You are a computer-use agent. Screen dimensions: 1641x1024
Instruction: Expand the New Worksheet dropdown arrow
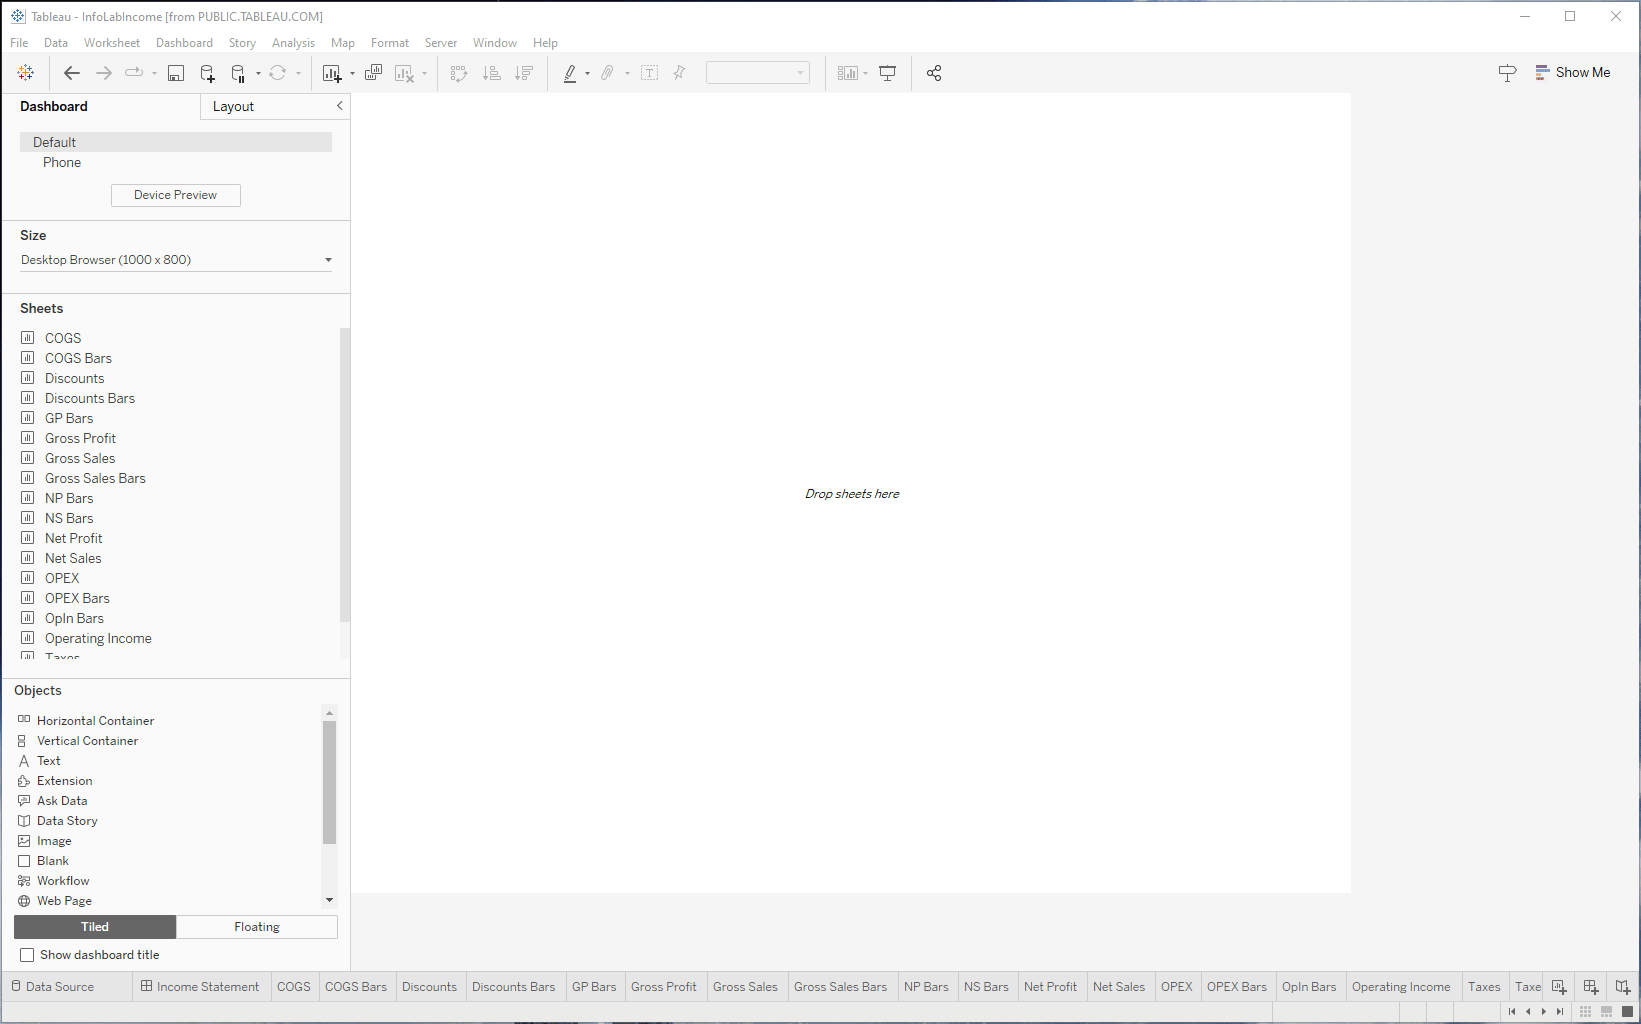(352, 74)
